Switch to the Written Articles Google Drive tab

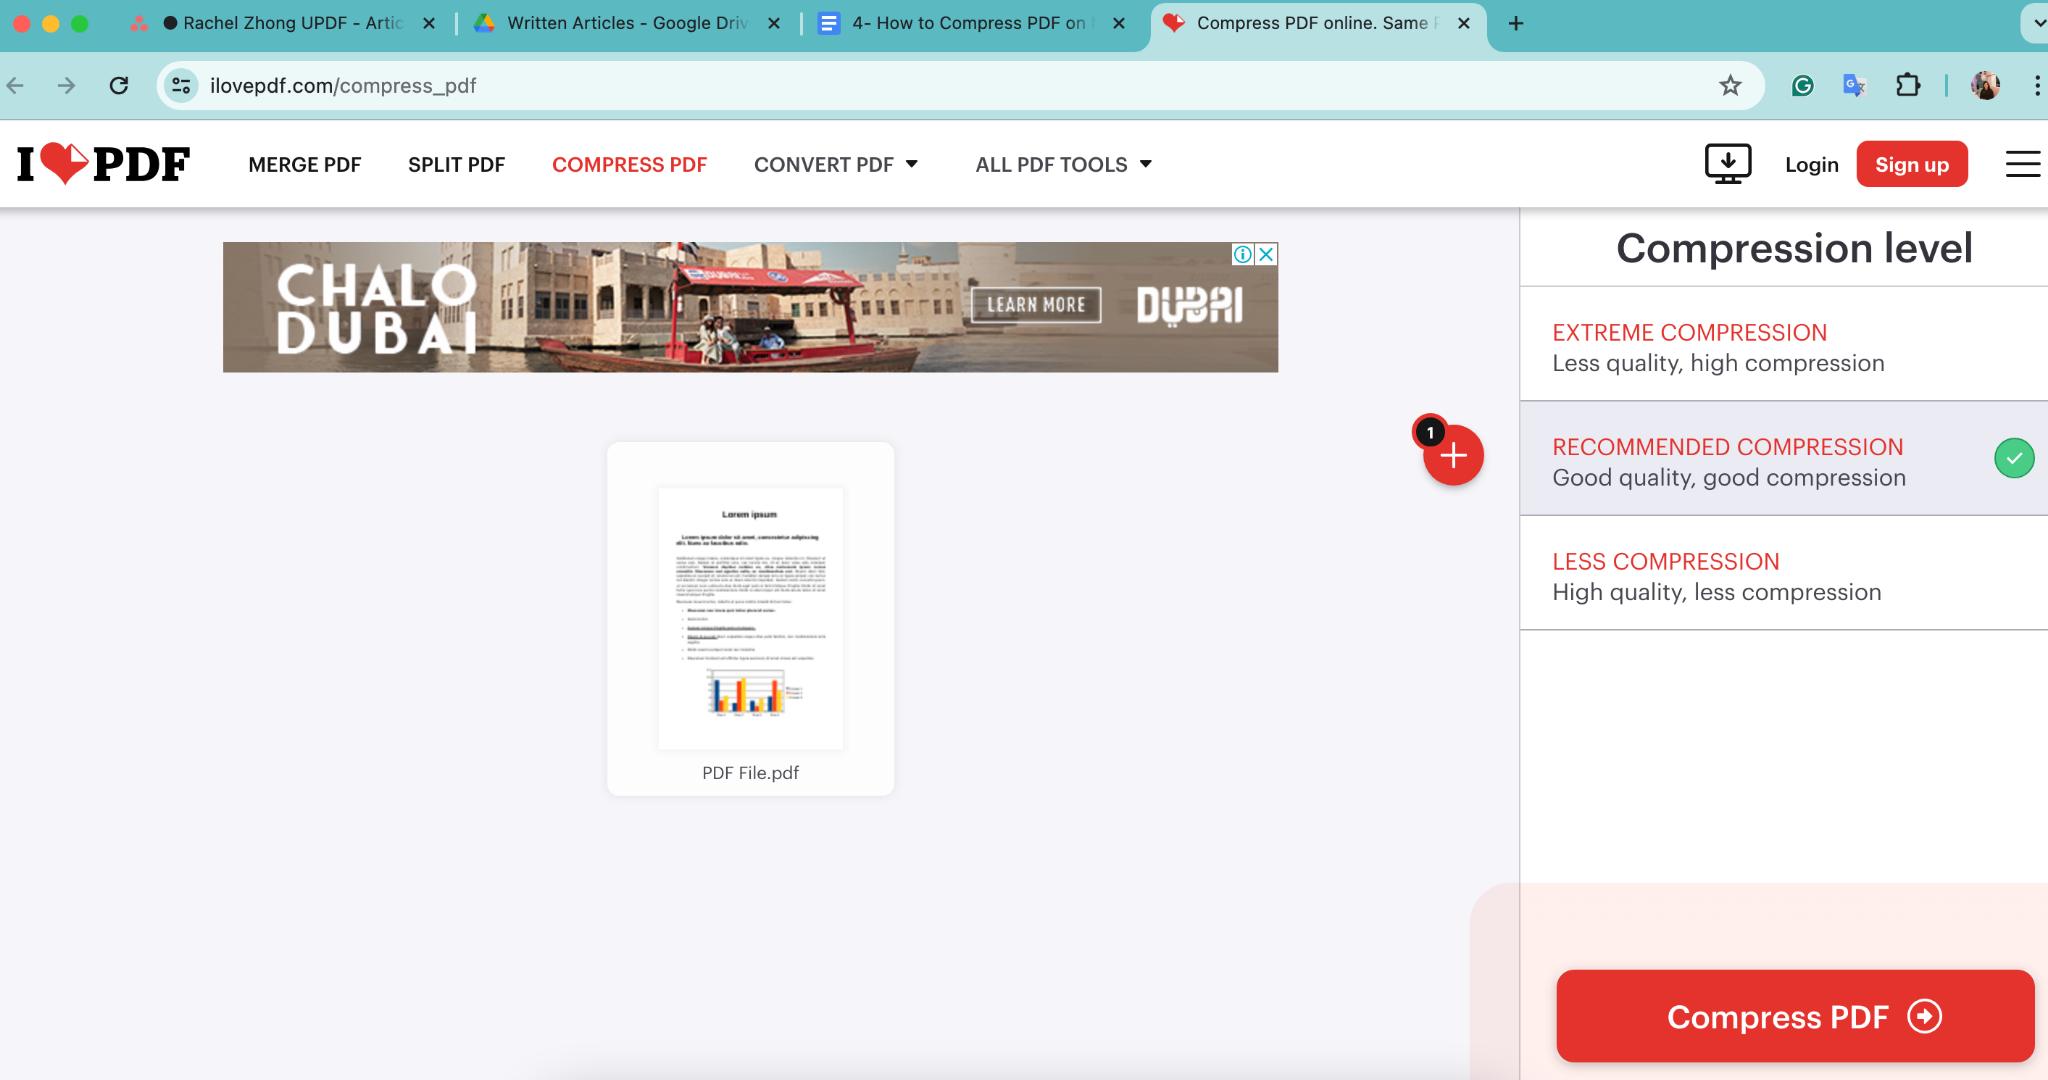pyautogui.click(x=613, y=22)
